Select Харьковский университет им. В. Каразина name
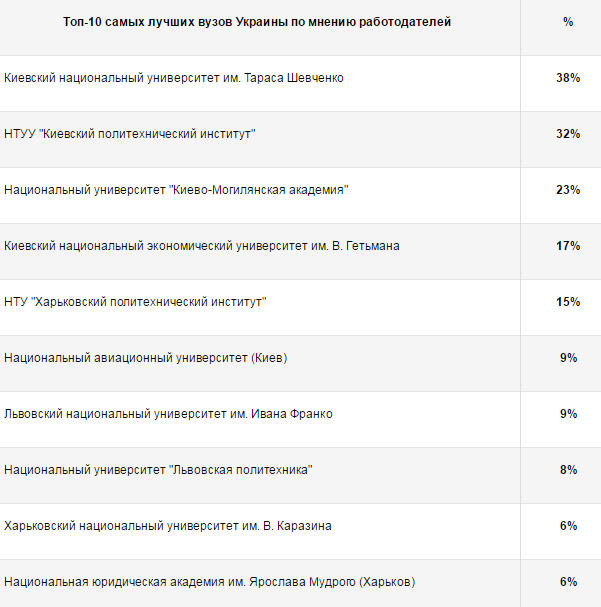Viewport: 601px width, 607px height. coord(168,526)
